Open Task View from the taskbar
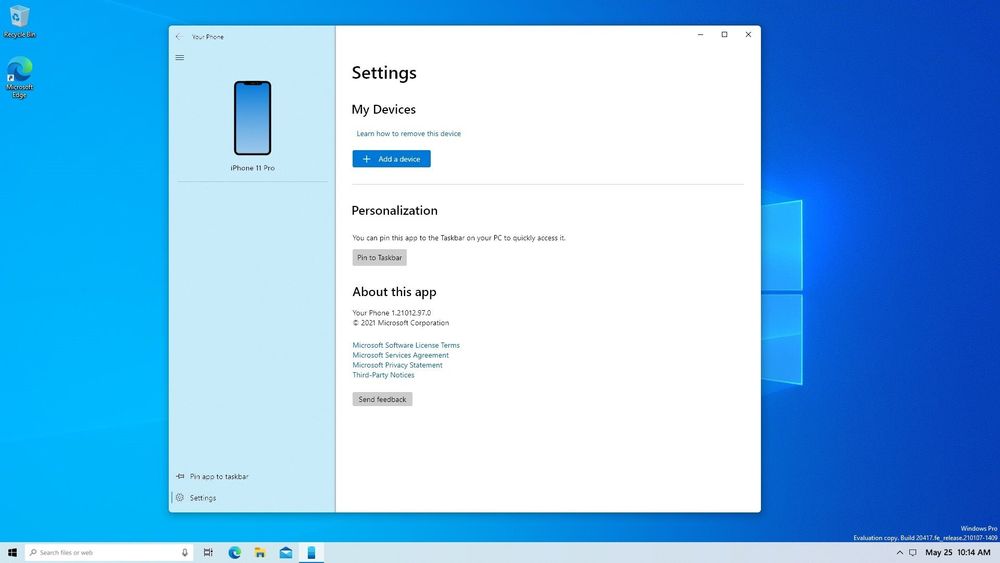Screen dimensions: 1000x563 209,553
